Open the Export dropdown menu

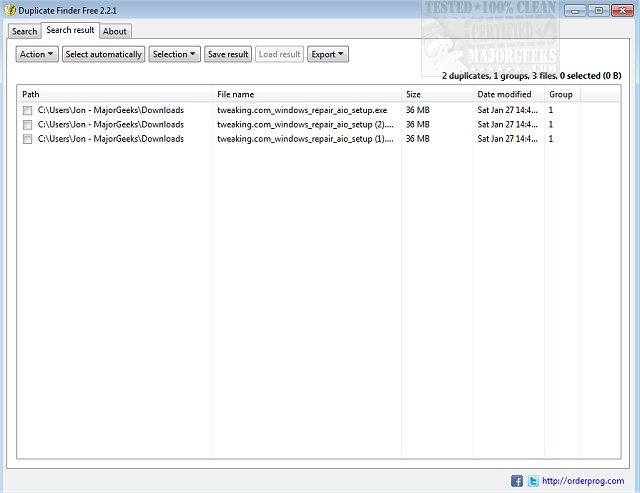click(328, 54)
